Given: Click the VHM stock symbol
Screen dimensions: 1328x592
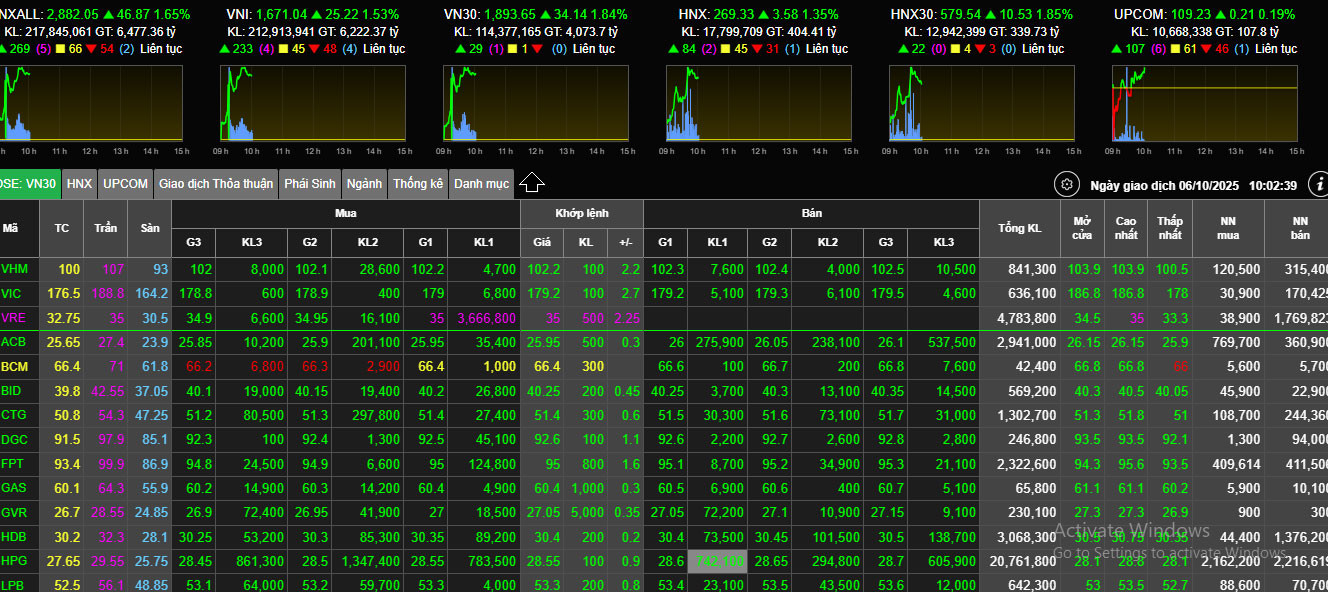Looking at the screenshot, I should (x=15, y=269).
